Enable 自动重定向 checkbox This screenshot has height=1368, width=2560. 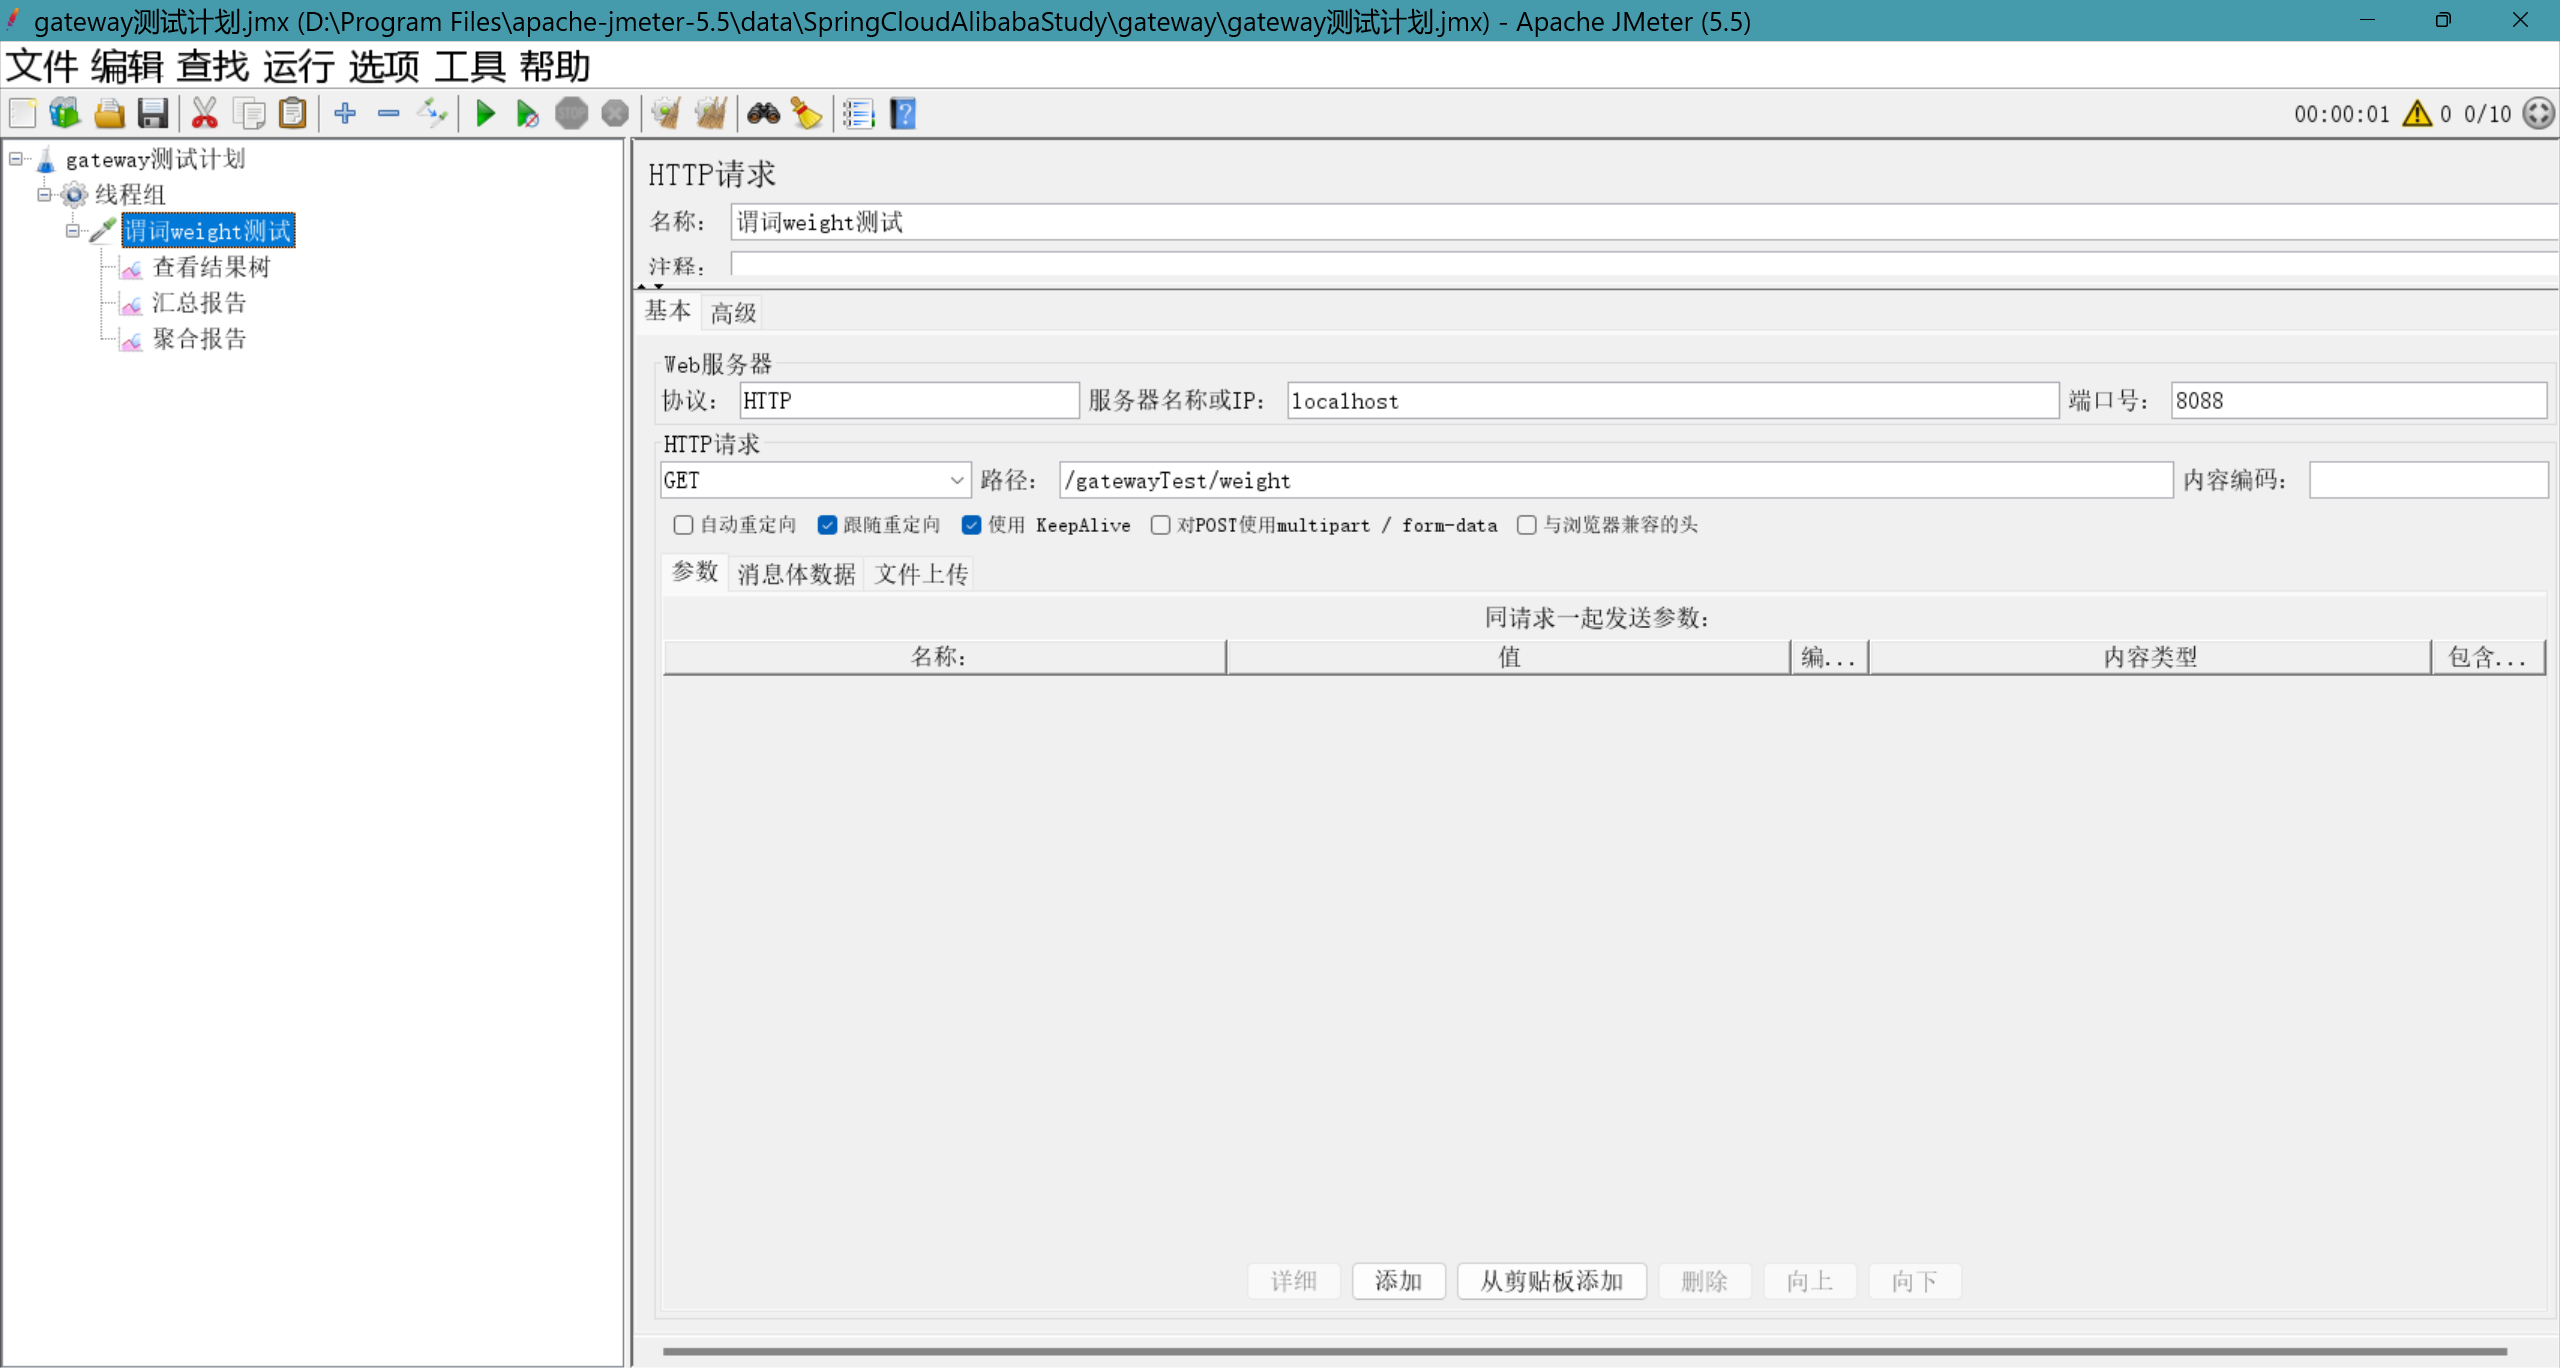683,525
